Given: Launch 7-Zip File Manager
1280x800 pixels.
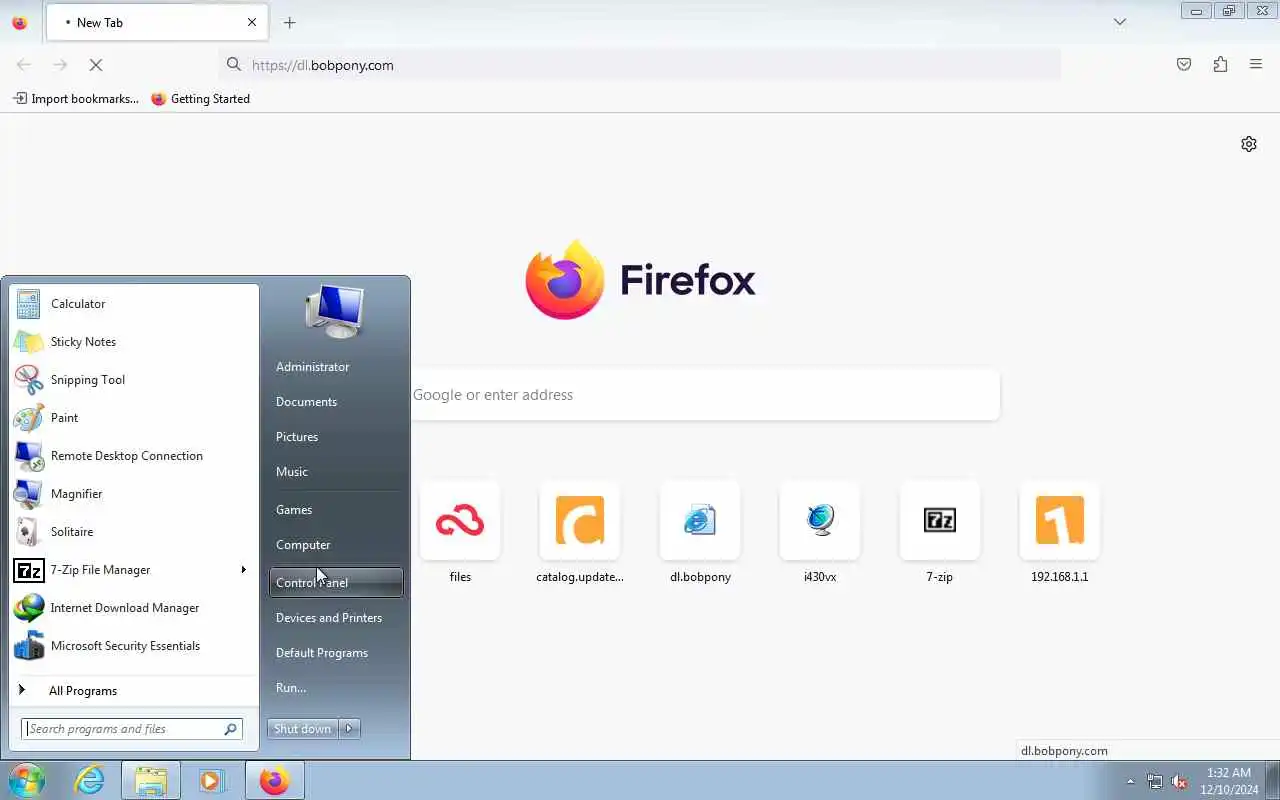Looking at the screenshot, I should point(122,570).
